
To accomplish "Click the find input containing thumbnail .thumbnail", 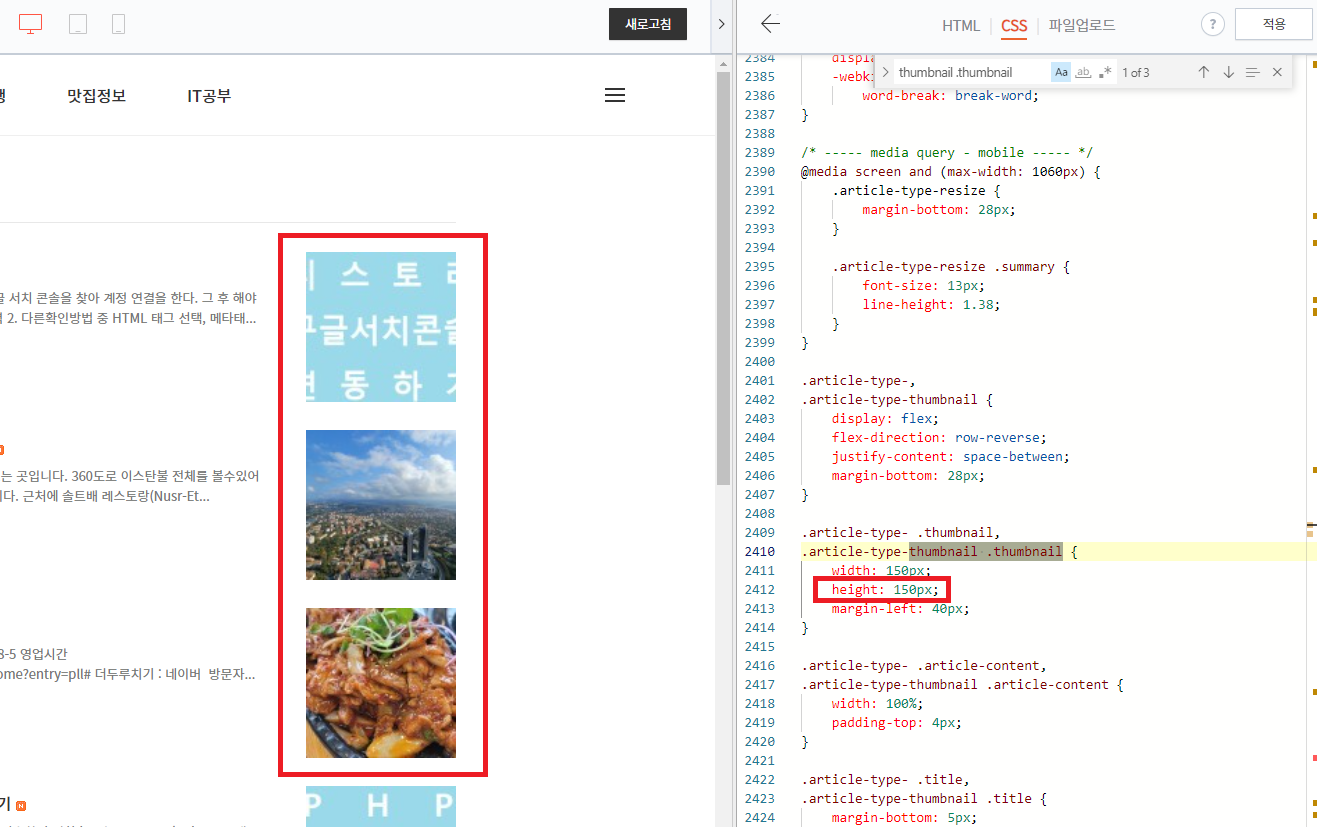I will pyautogui.click(x=970, y=72).
